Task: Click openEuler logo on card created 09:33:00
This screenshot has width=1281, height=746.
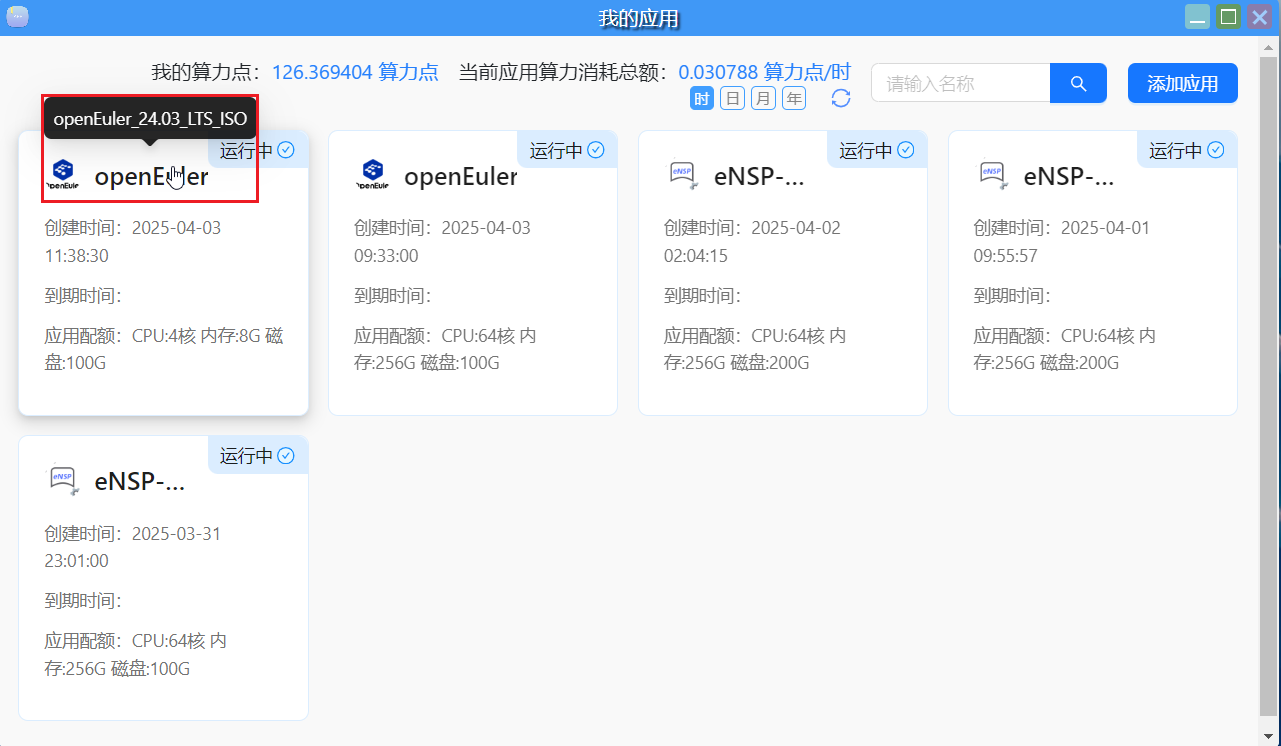Action: point(373,175)
